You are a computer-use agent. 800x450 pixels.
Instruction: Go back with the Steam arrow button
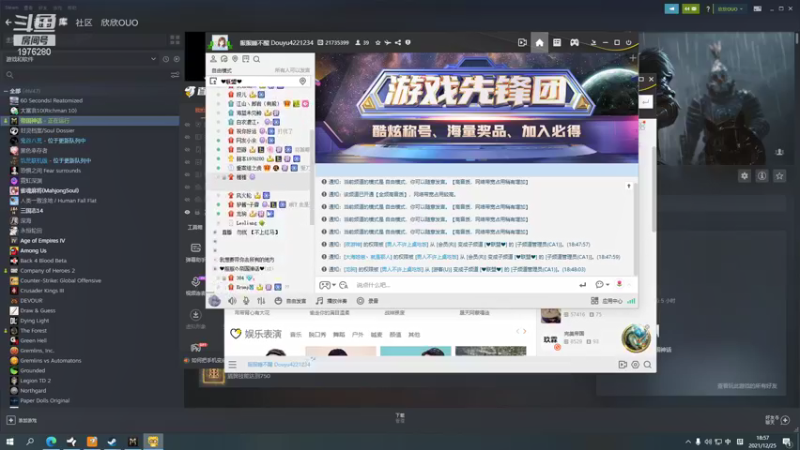[x=8, y=22]
